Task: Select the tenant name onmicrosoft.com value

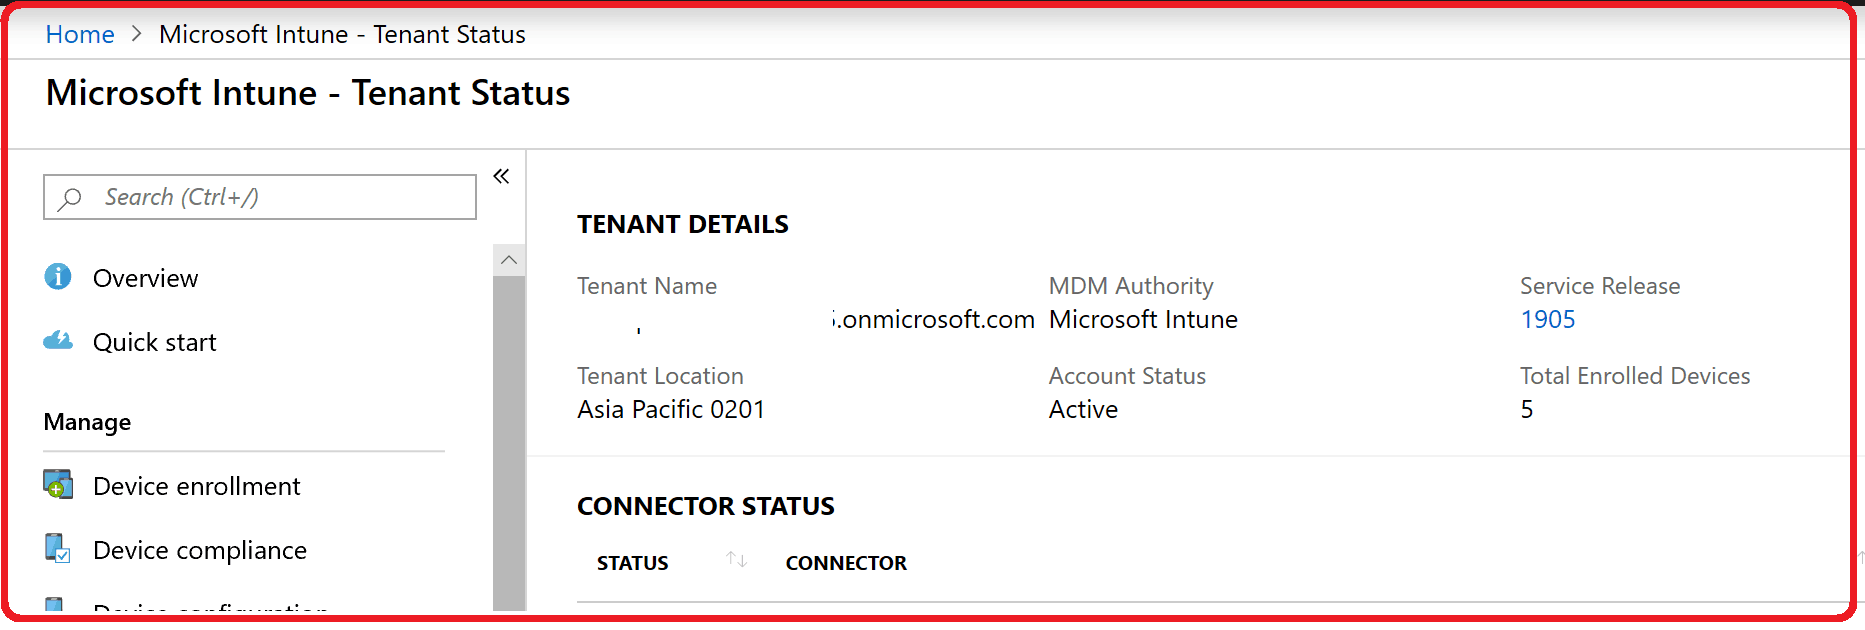Action: [932, 319]
